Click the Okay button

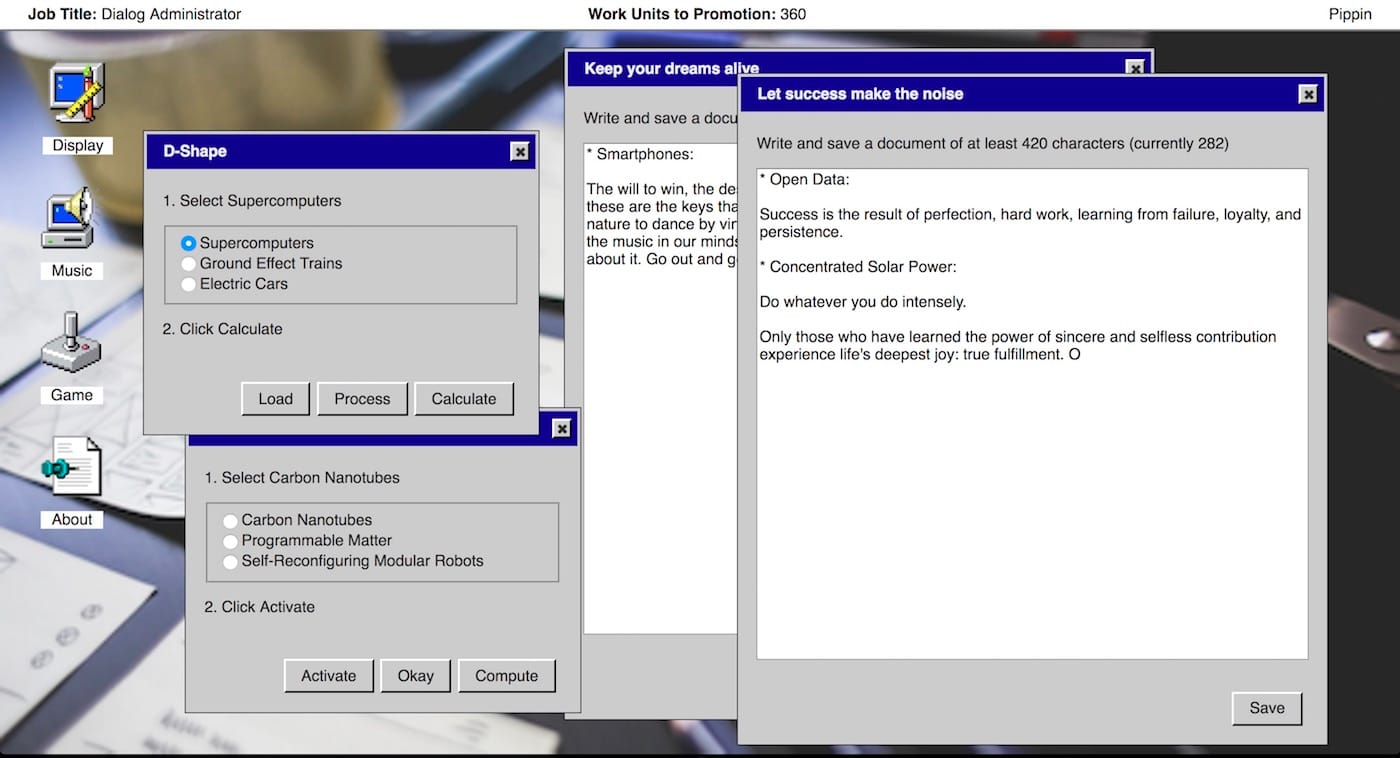tap(416, 675)
